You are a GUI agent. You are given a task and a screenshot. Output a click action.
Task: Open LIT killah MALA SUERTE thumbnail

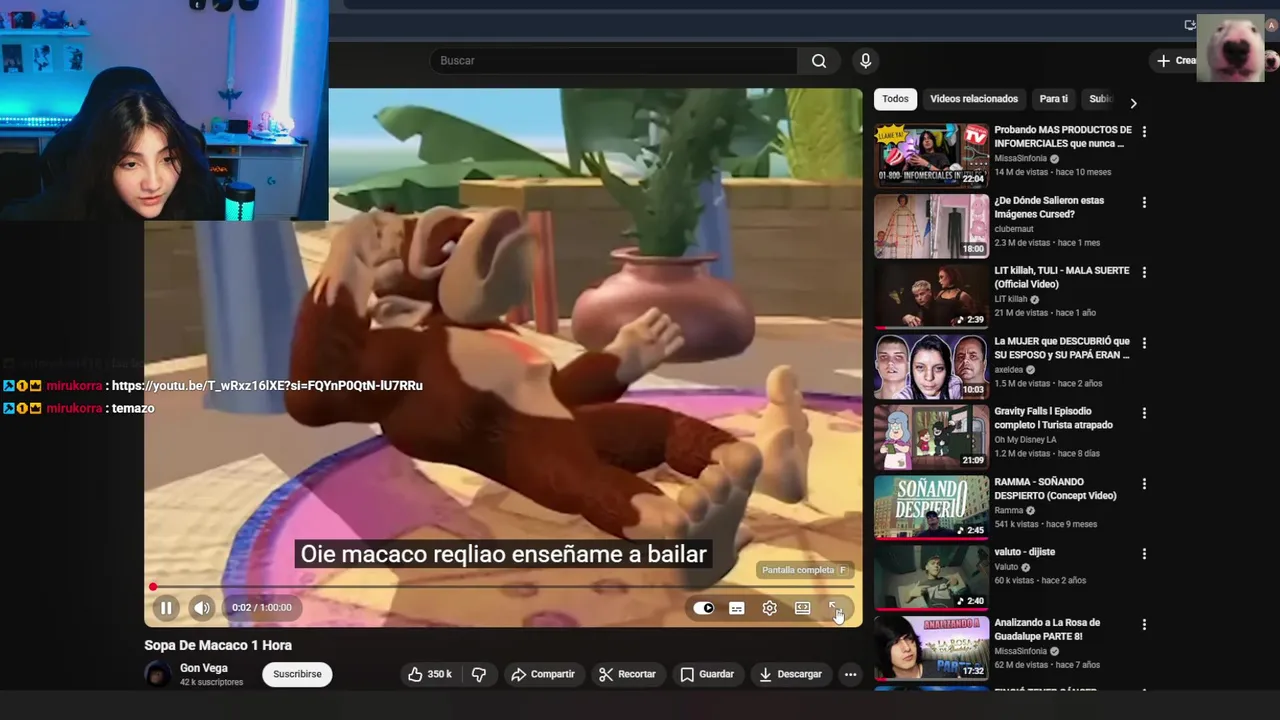[932, 296]
